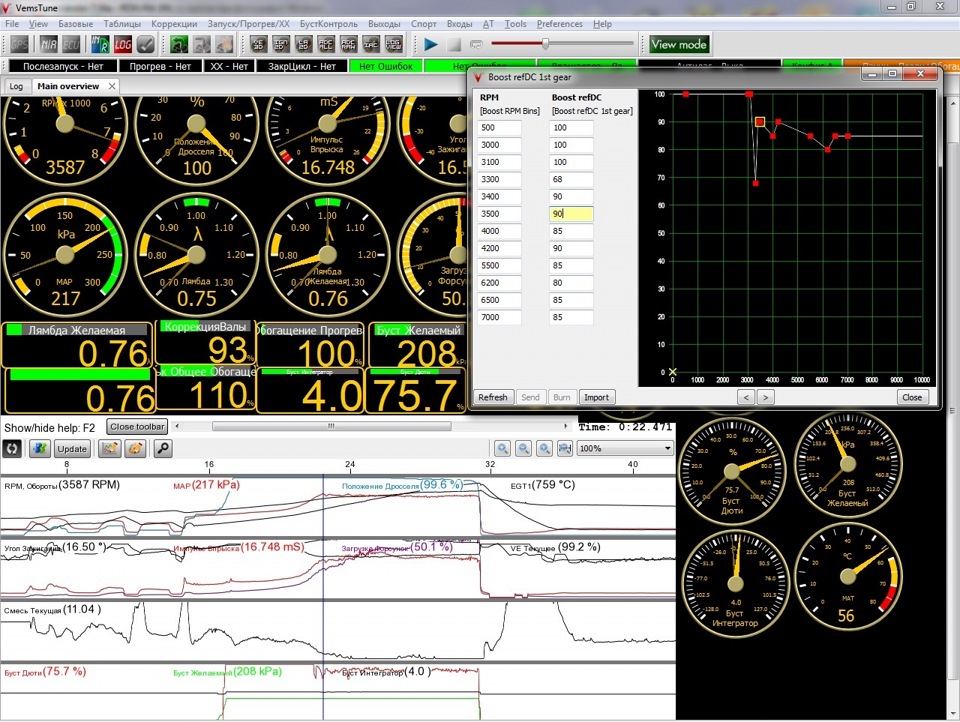Click the GPS toolbar icon

[19, 44]
